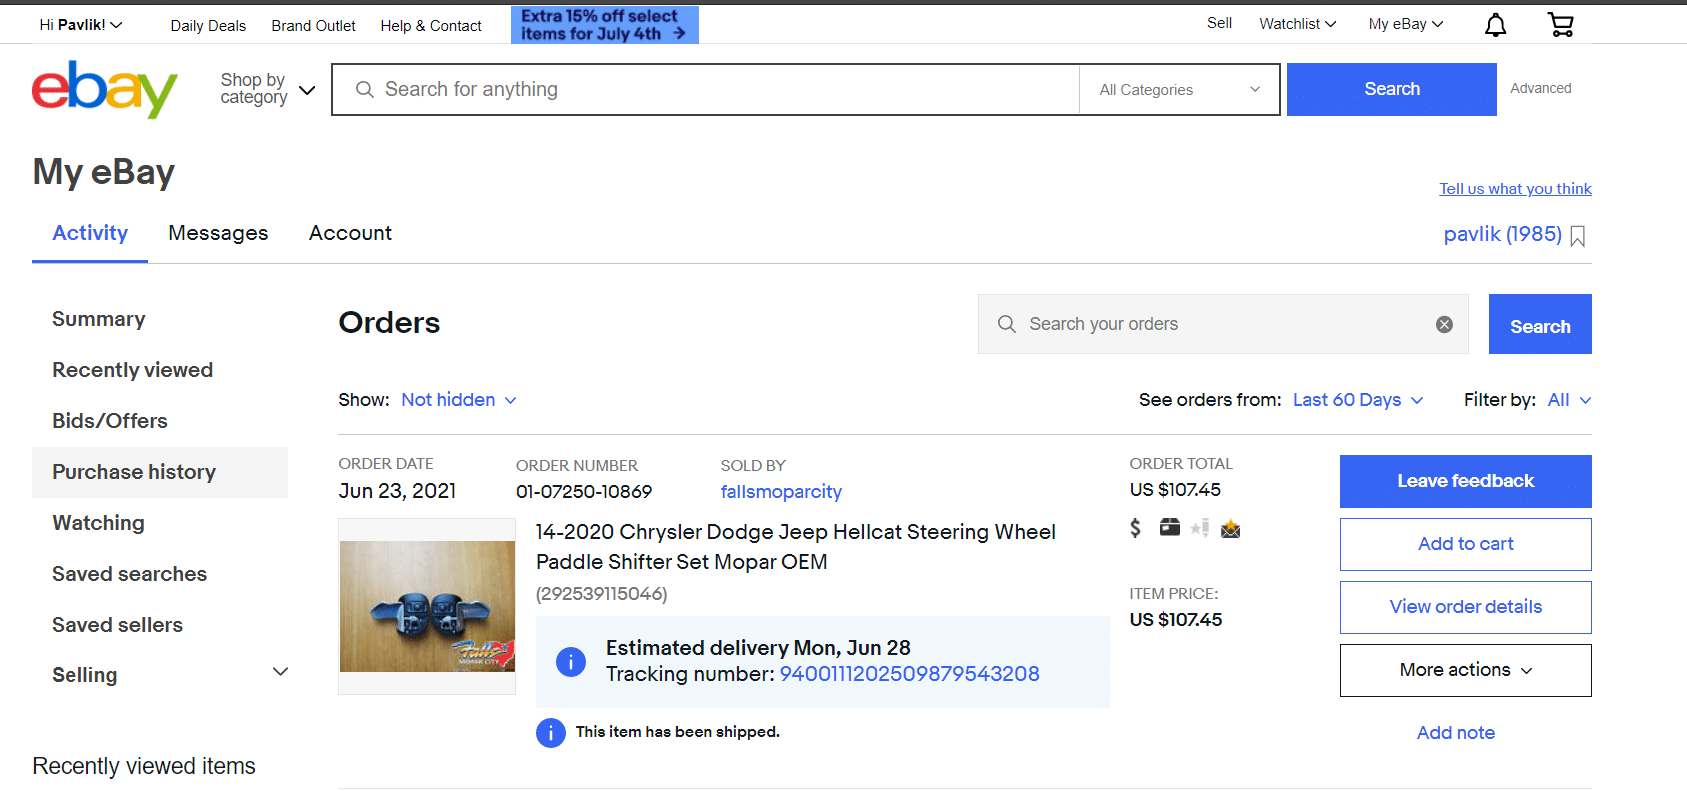1687x791 pixels.
Task: Switch to the Messages tab
Action: tap(218, 233)
